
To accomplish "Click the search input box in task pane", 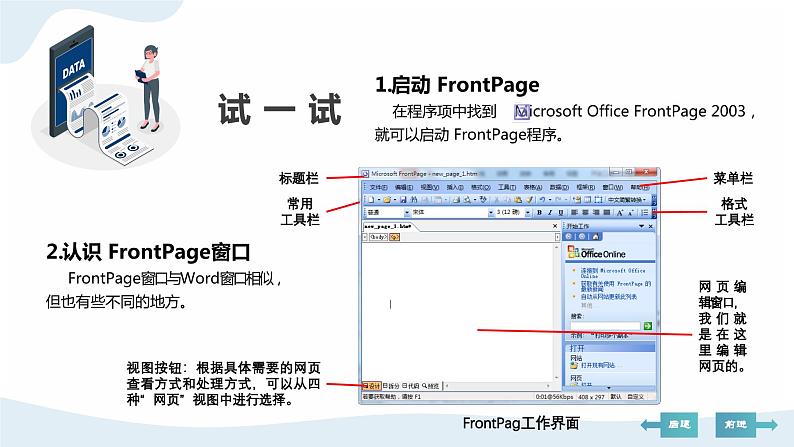I will coord(604,325).
